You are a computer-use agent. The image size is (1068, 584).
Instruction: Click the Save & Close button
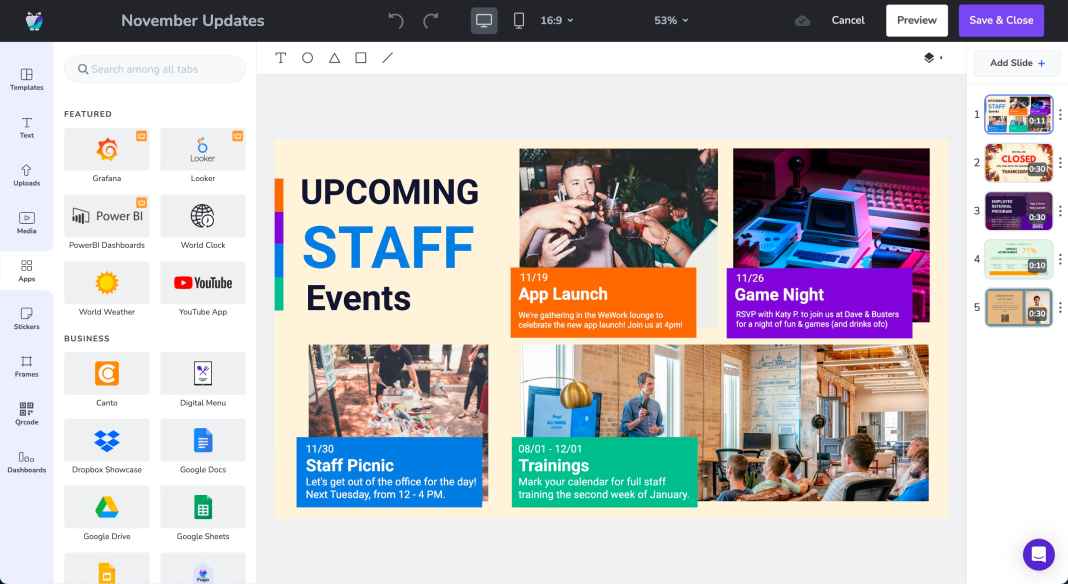(1001, 19)
